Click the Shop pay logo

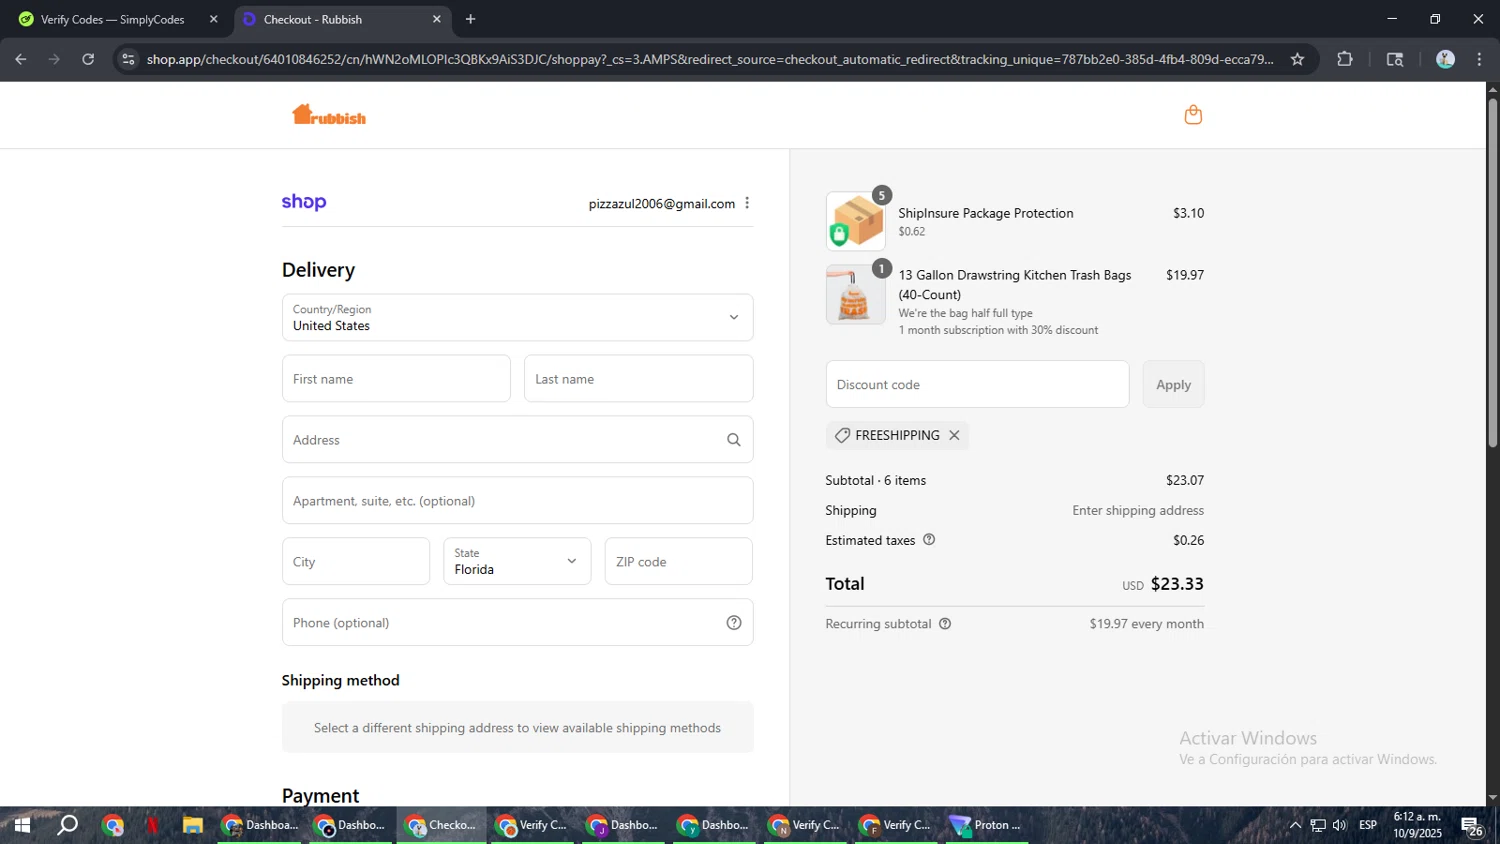pos(304,202)
